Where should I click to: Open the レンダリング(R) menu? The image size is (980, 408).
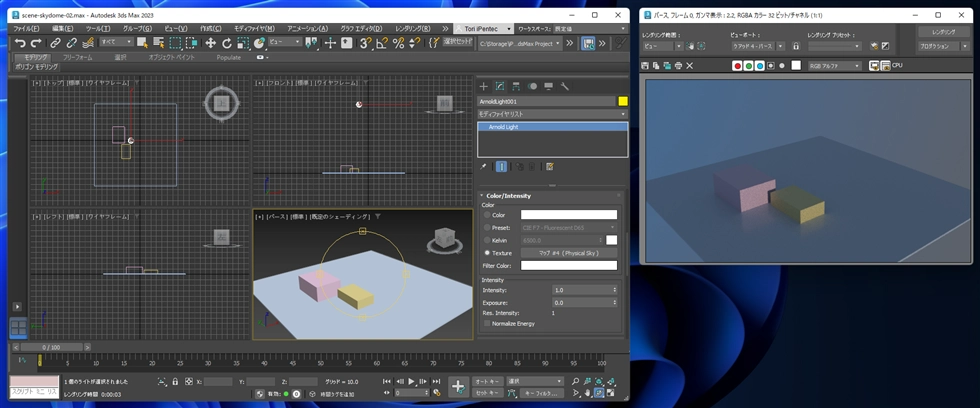pos(412,29)
